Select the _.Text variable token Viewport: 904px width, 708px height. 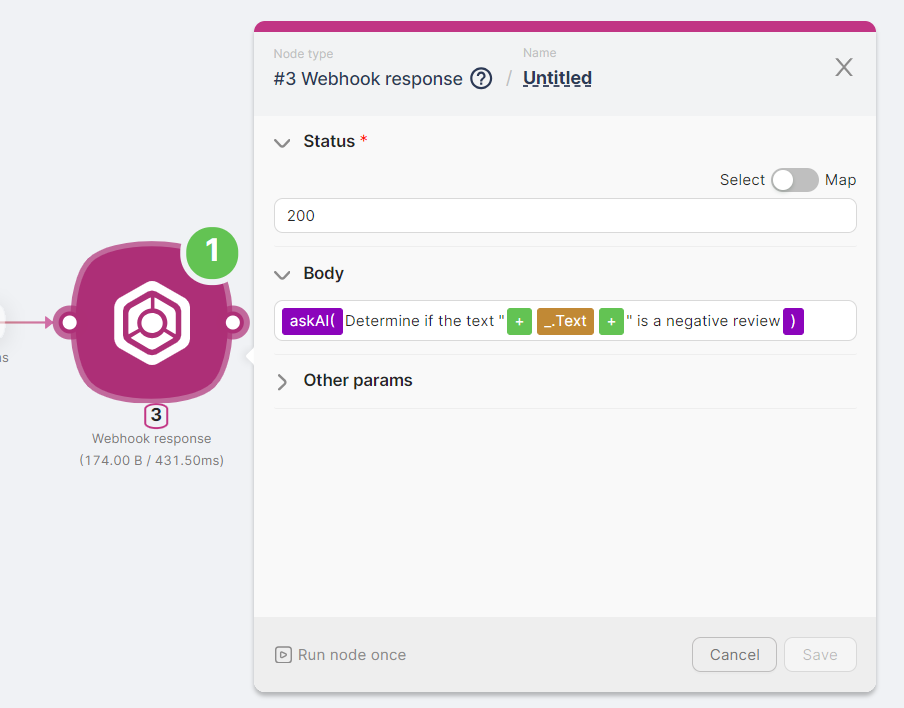click(565, 321)
